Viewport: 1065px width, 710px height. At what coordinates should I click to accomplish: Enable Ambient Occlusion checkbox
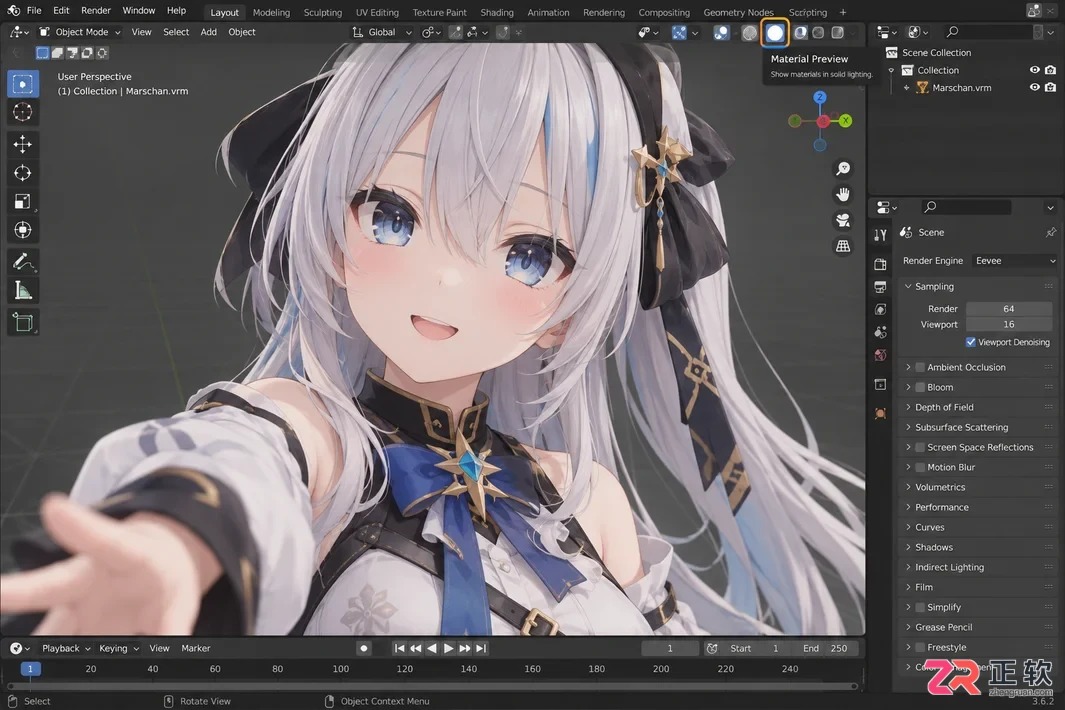920,368
